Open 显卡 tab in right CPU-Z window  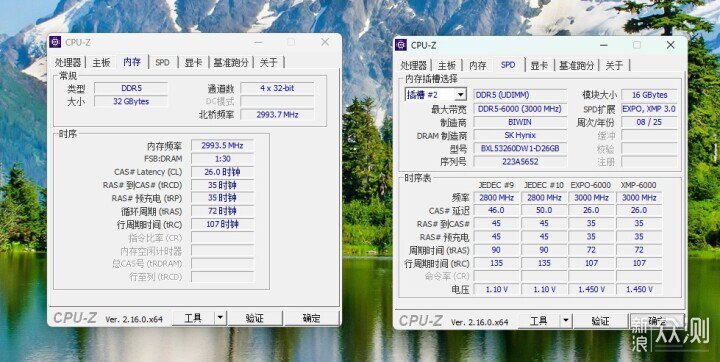(539, 66)
